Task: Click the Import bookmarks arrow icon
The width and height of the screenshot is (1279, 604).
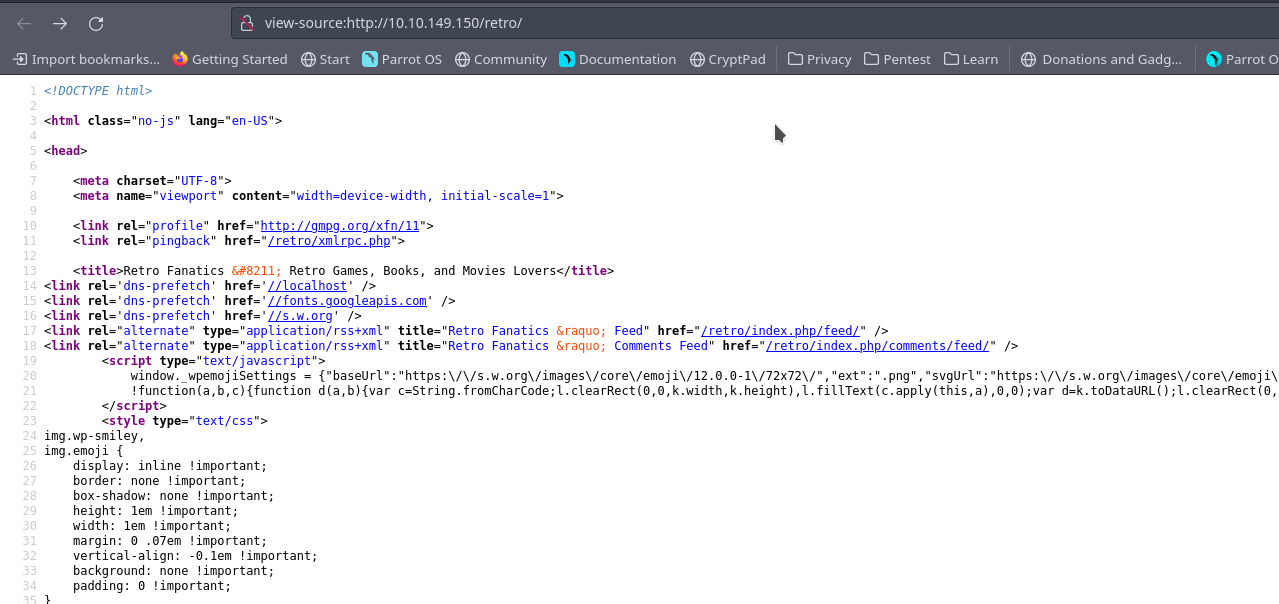Action: pos(20,59)
